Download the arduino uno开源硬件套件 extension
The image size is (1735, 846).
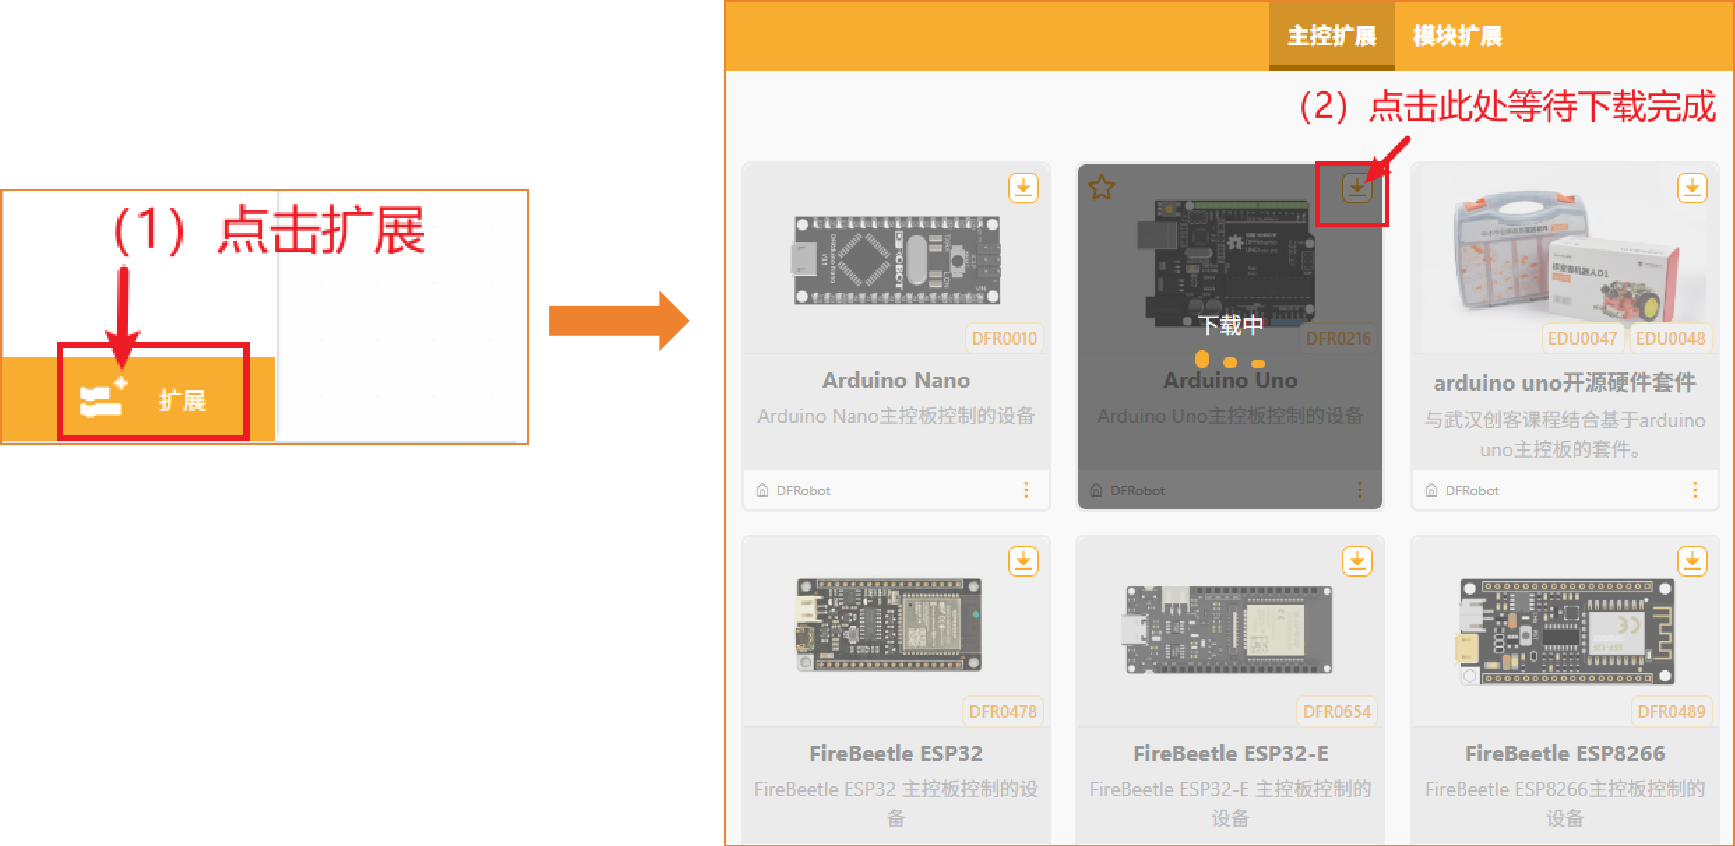click(x=1691, y=187)
